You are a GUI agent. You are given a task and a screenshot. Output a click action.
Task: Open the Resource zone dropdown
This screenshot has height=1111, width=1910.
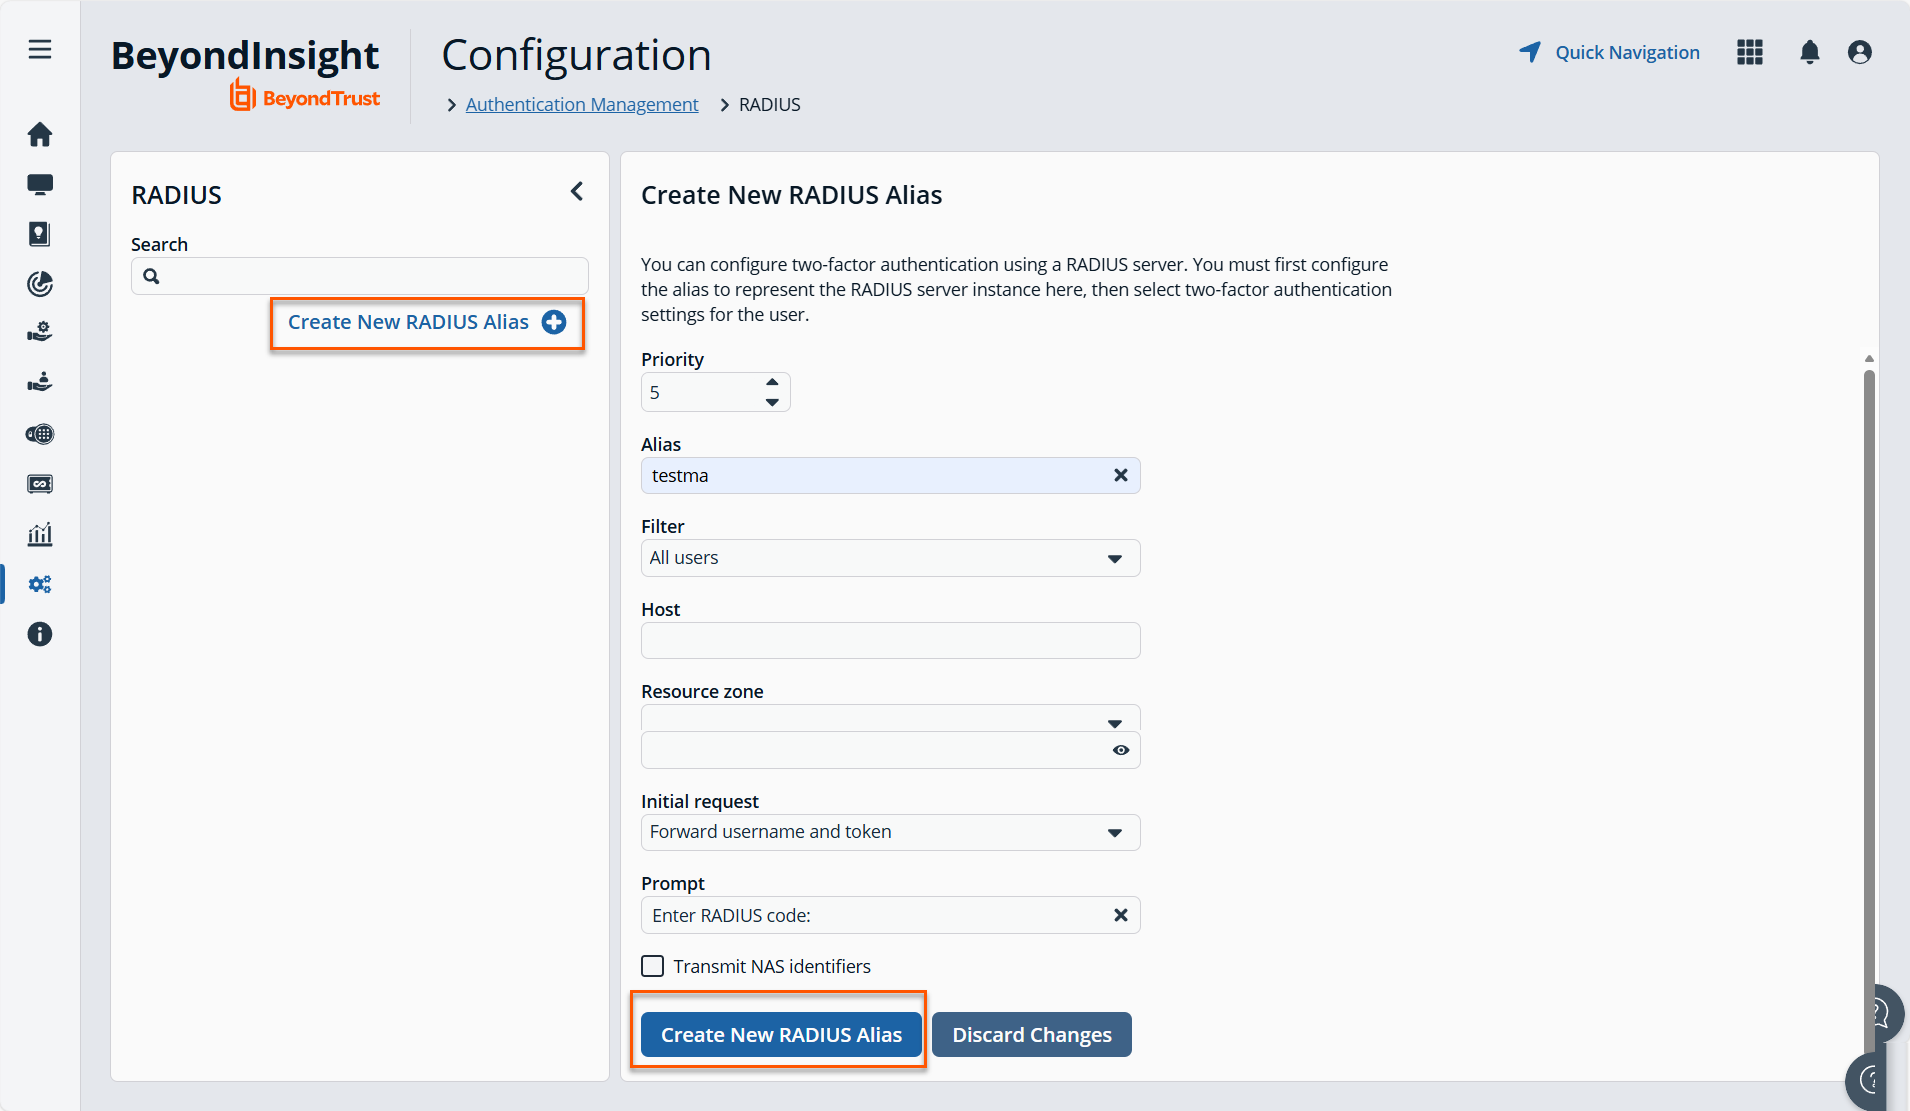point(891,718)
